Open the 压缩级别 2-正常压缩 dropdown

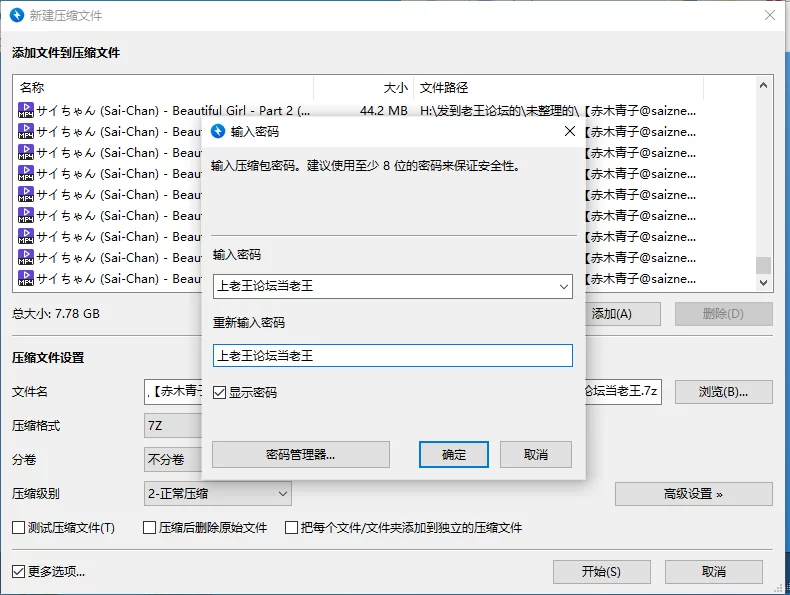218,494
